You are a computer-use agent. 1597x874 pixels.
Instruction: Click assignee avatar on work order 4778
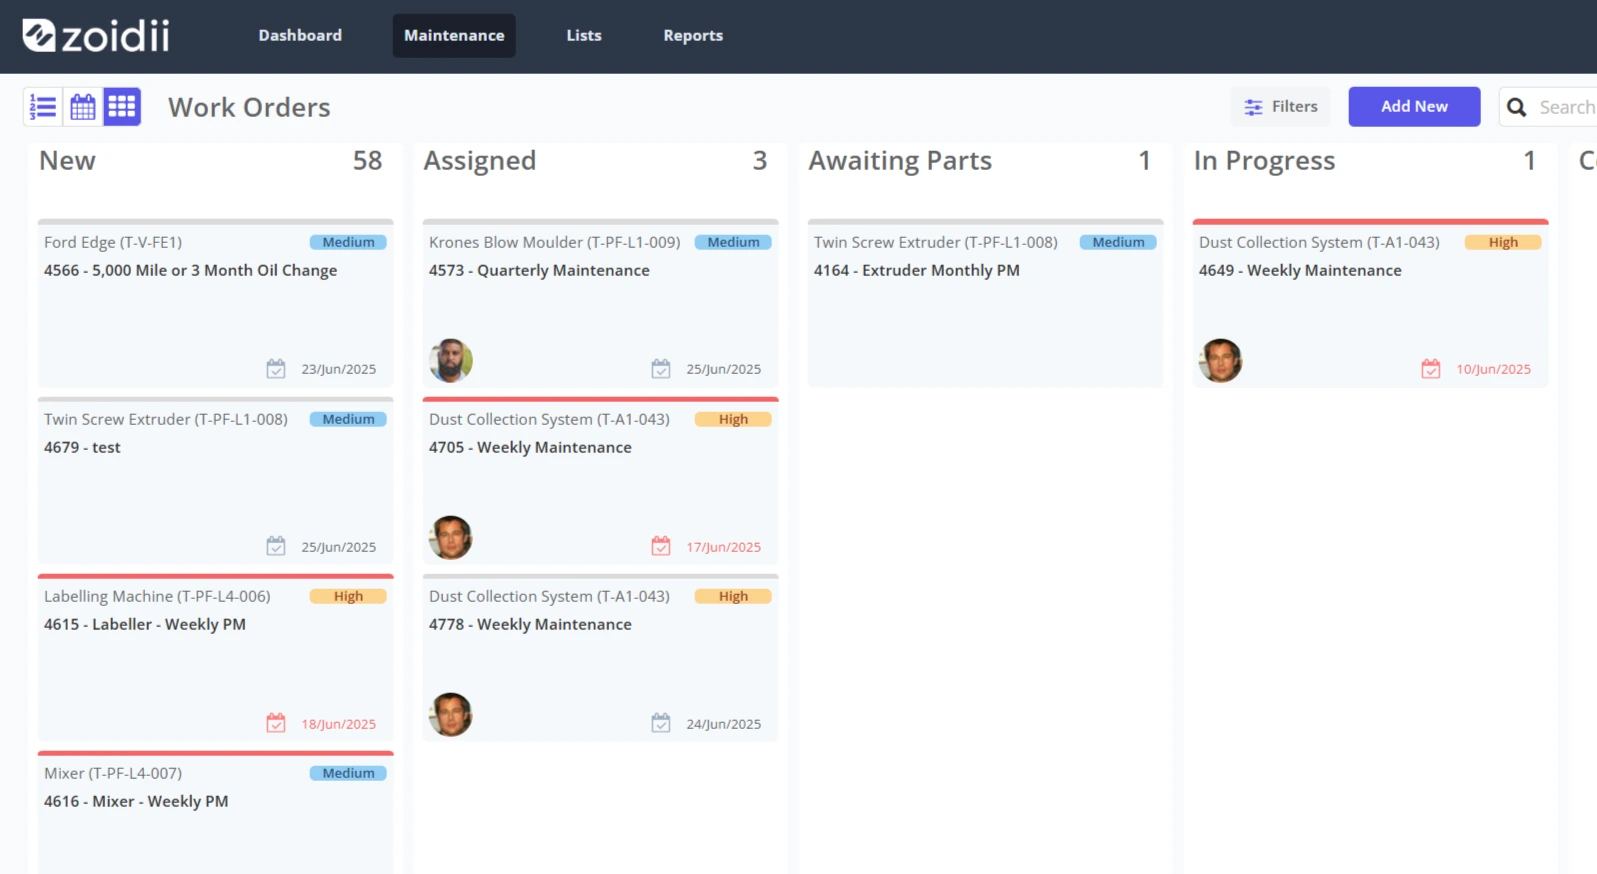pos(451,715)
